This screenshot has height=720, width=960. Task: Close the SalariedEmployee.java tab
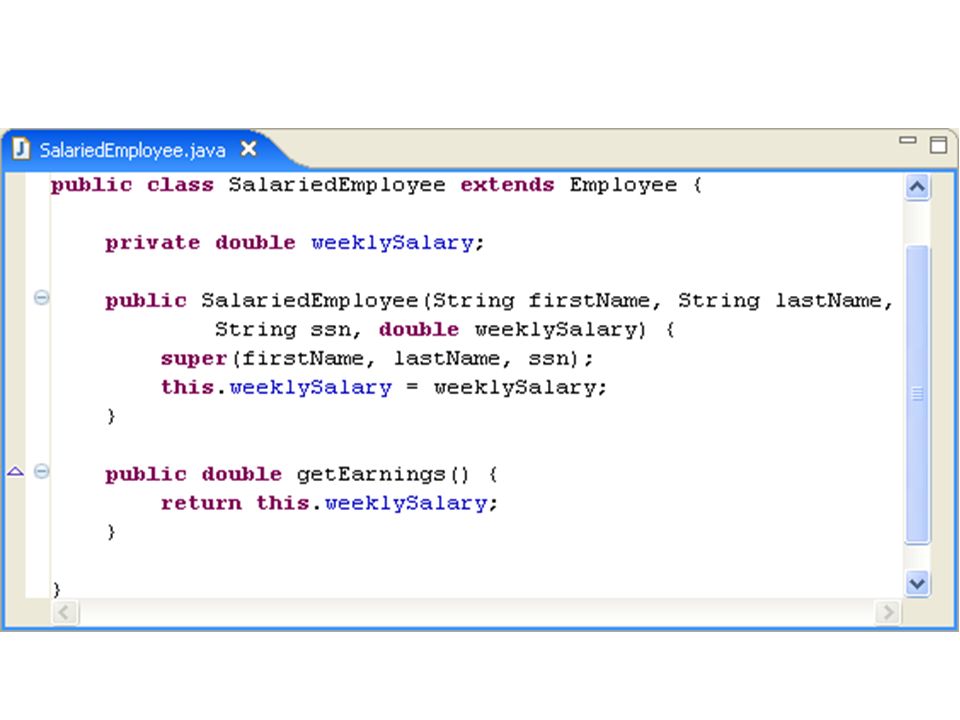[x=249, y=149]
